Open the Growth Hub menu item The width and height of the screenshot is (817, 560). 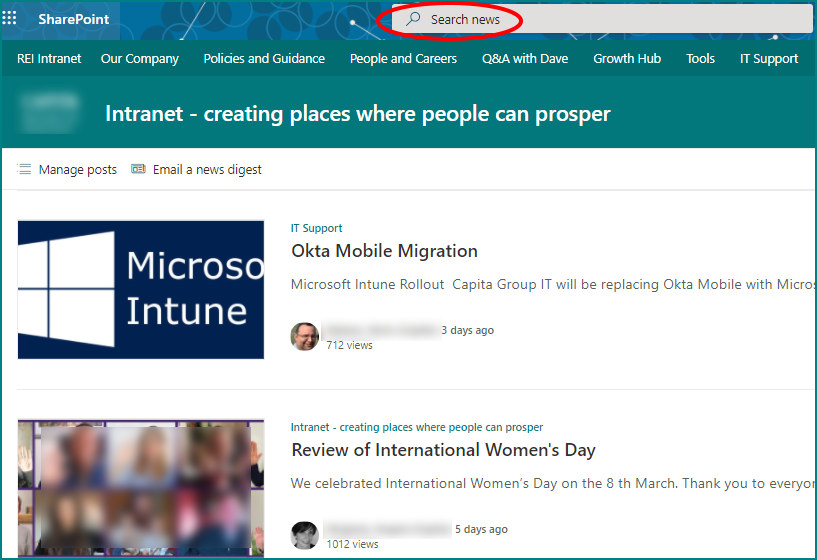pyautogui.click(x=627, y=59)
